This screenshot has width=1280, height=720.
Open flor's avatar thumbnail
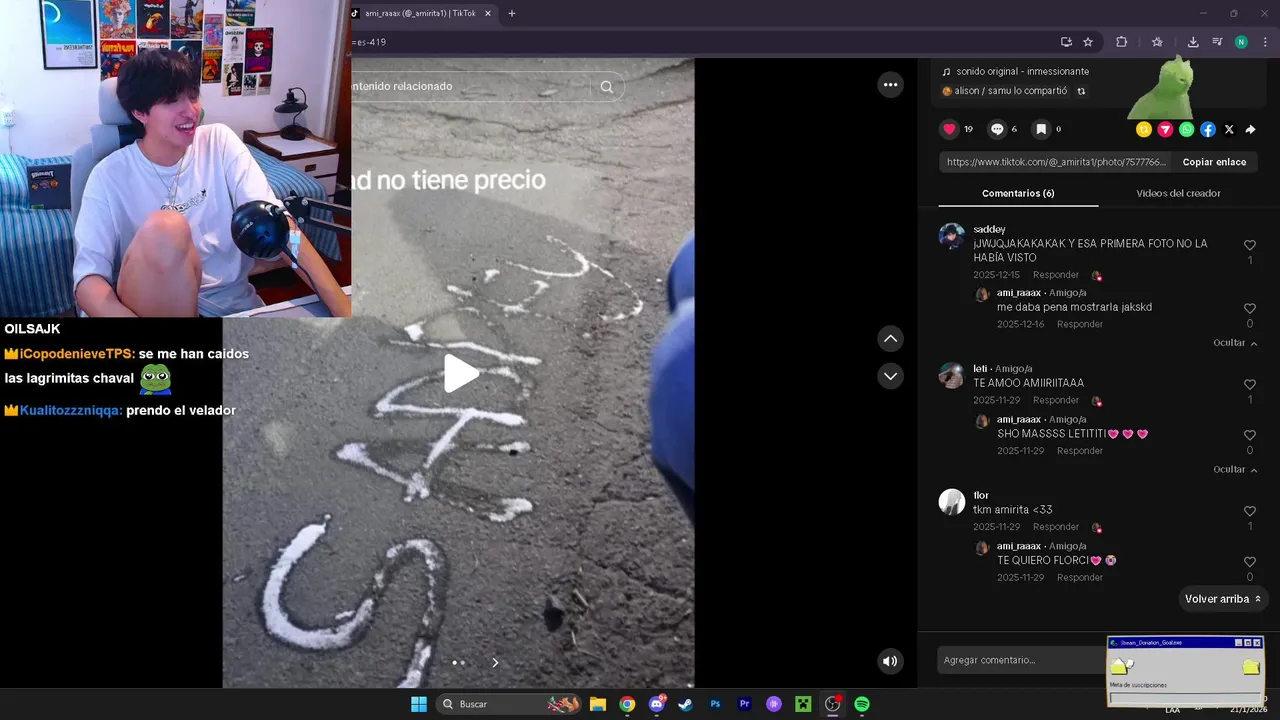coord(952,502)
